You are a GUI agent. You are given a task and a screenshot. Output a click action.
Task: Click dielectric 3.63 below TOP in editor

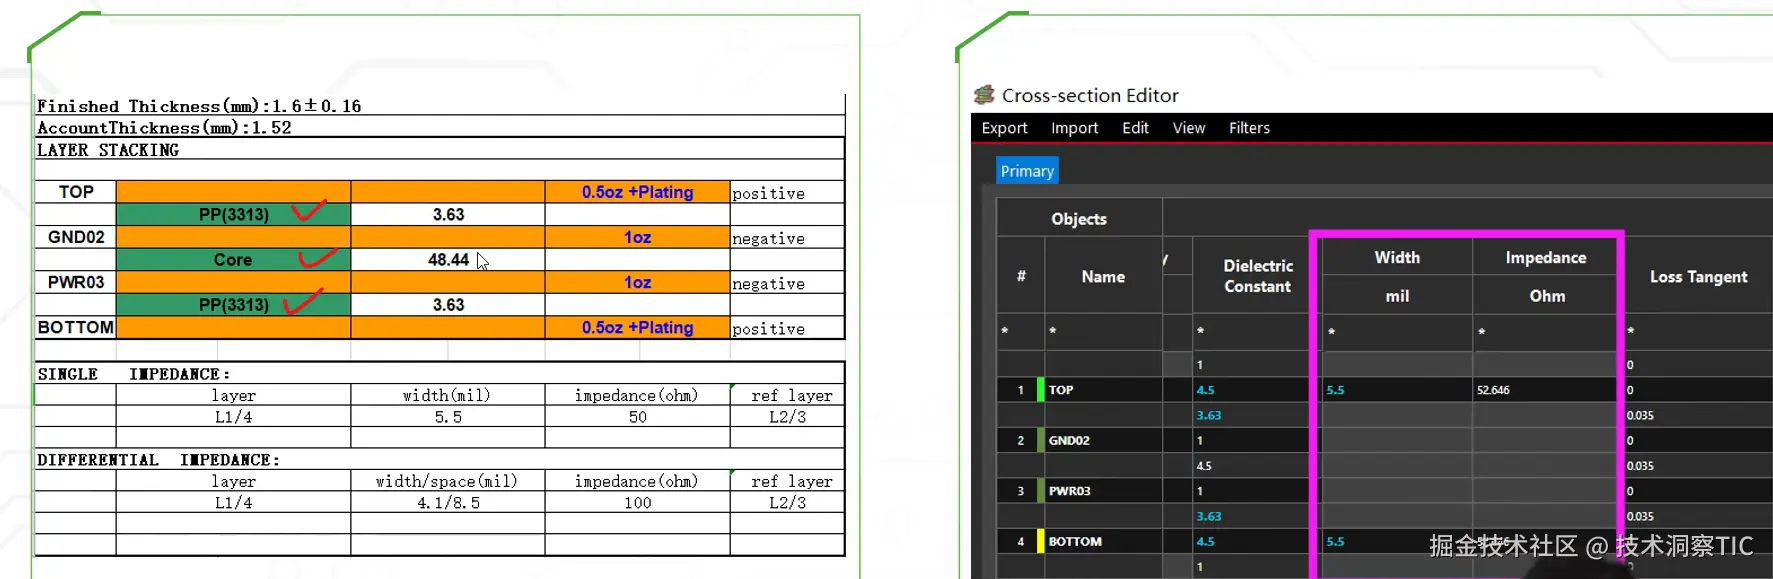tap(1209, 415)
